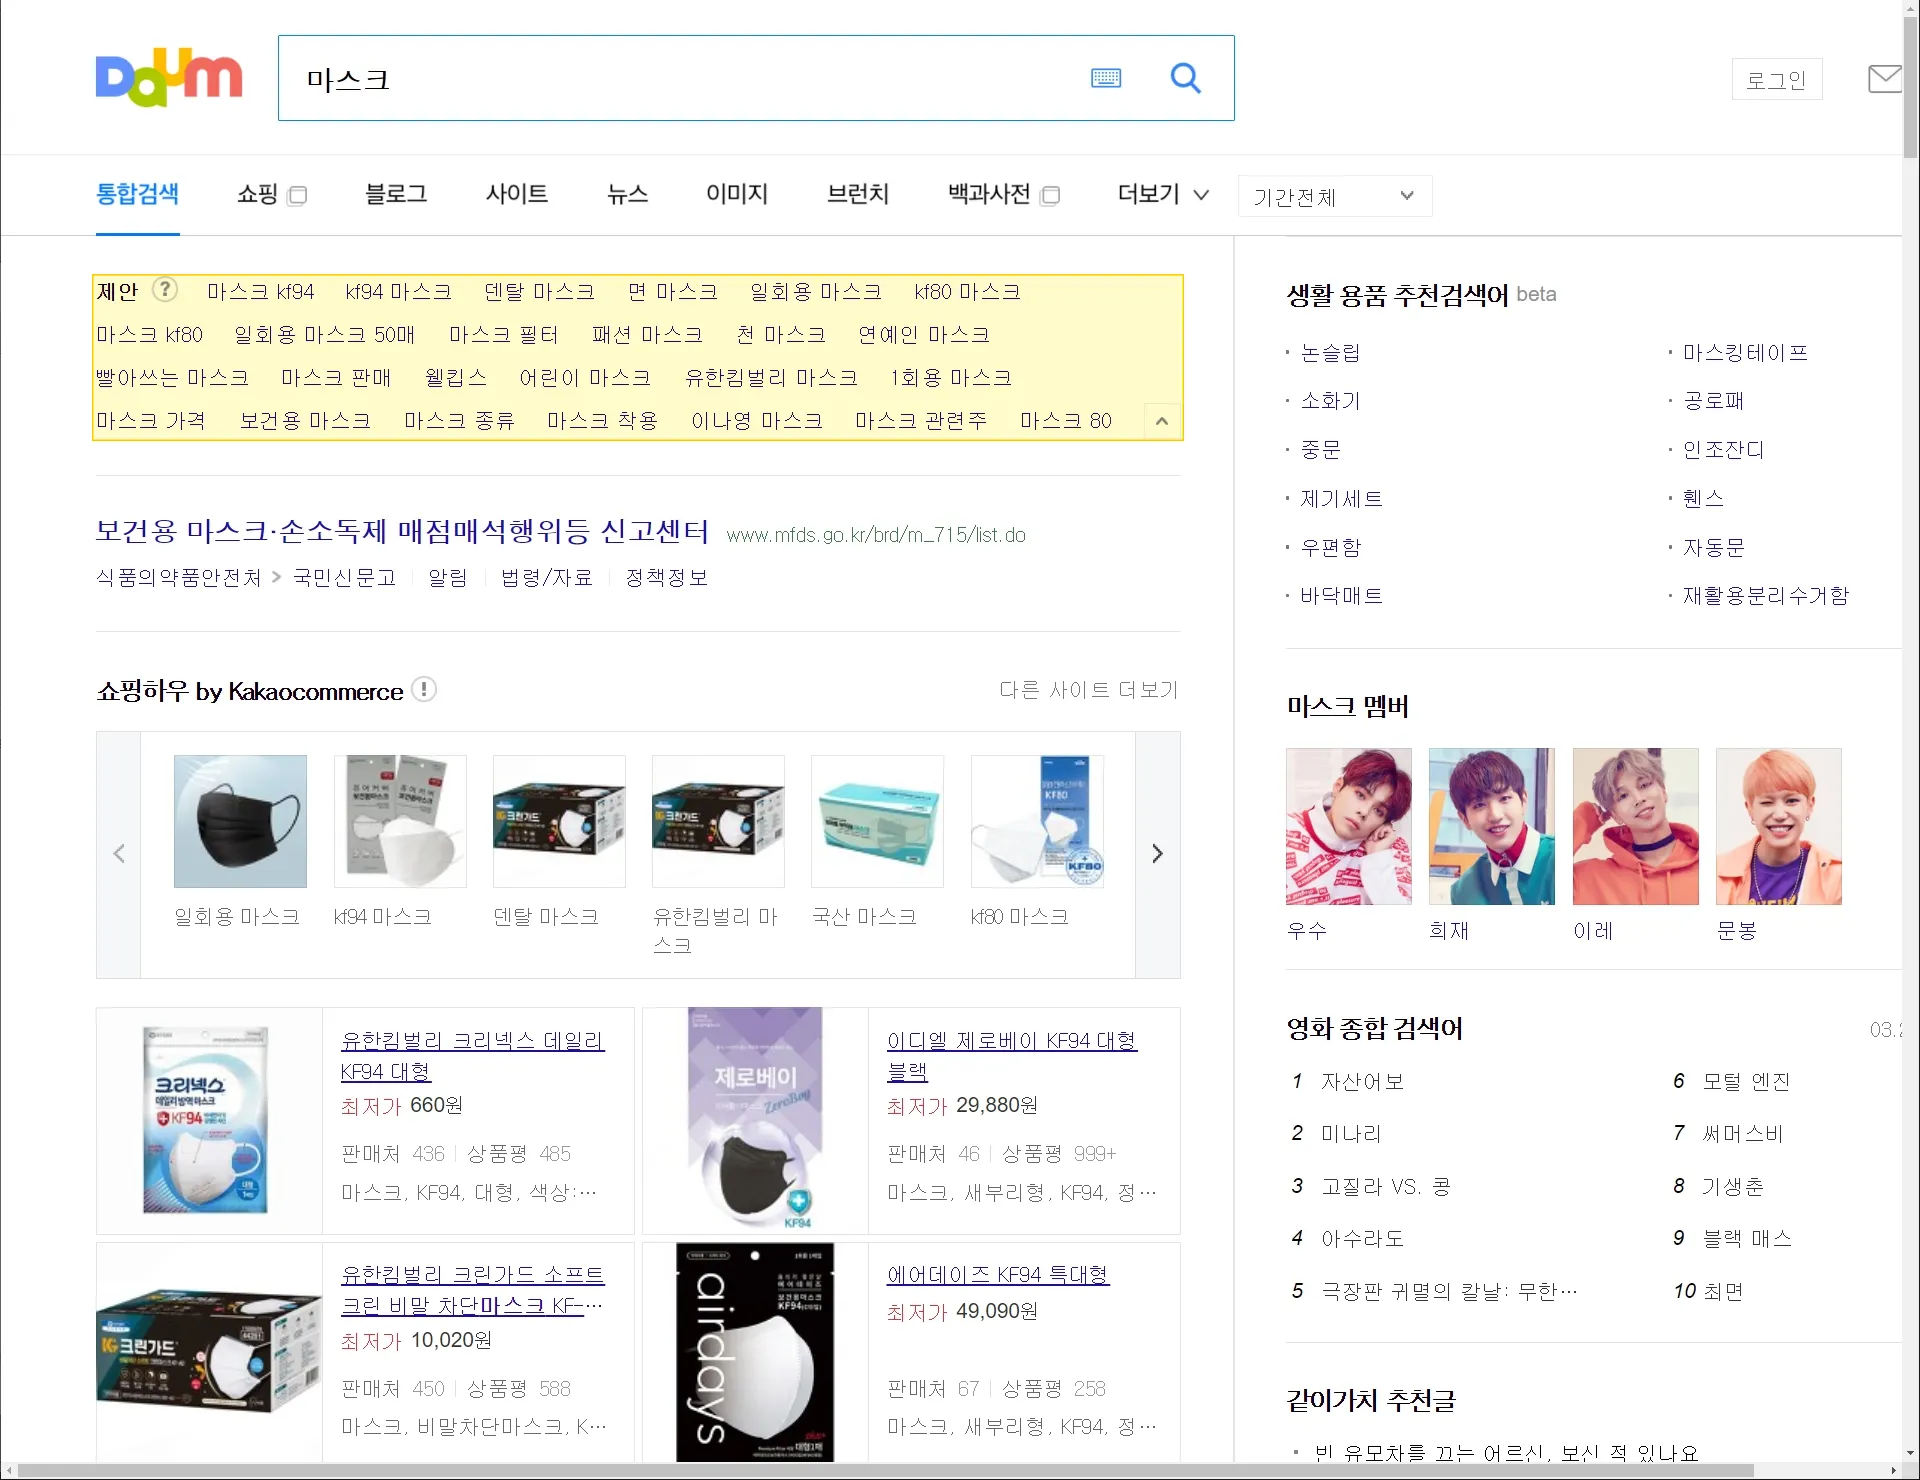This screenshot has height=1480, width=1920.
Task: Collapse the suggestion box with up chevron
Action: 1161,421
